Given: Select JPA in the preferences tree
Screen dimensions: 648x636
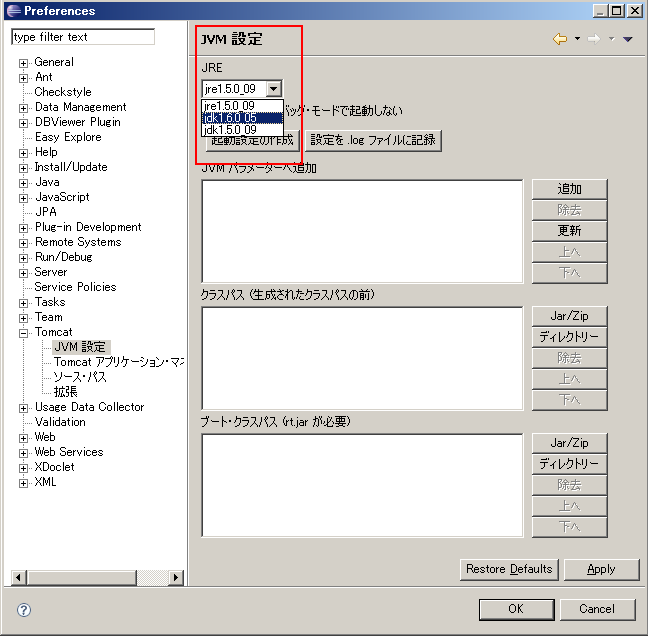Looking at the screenshot, I should point(46,212).
